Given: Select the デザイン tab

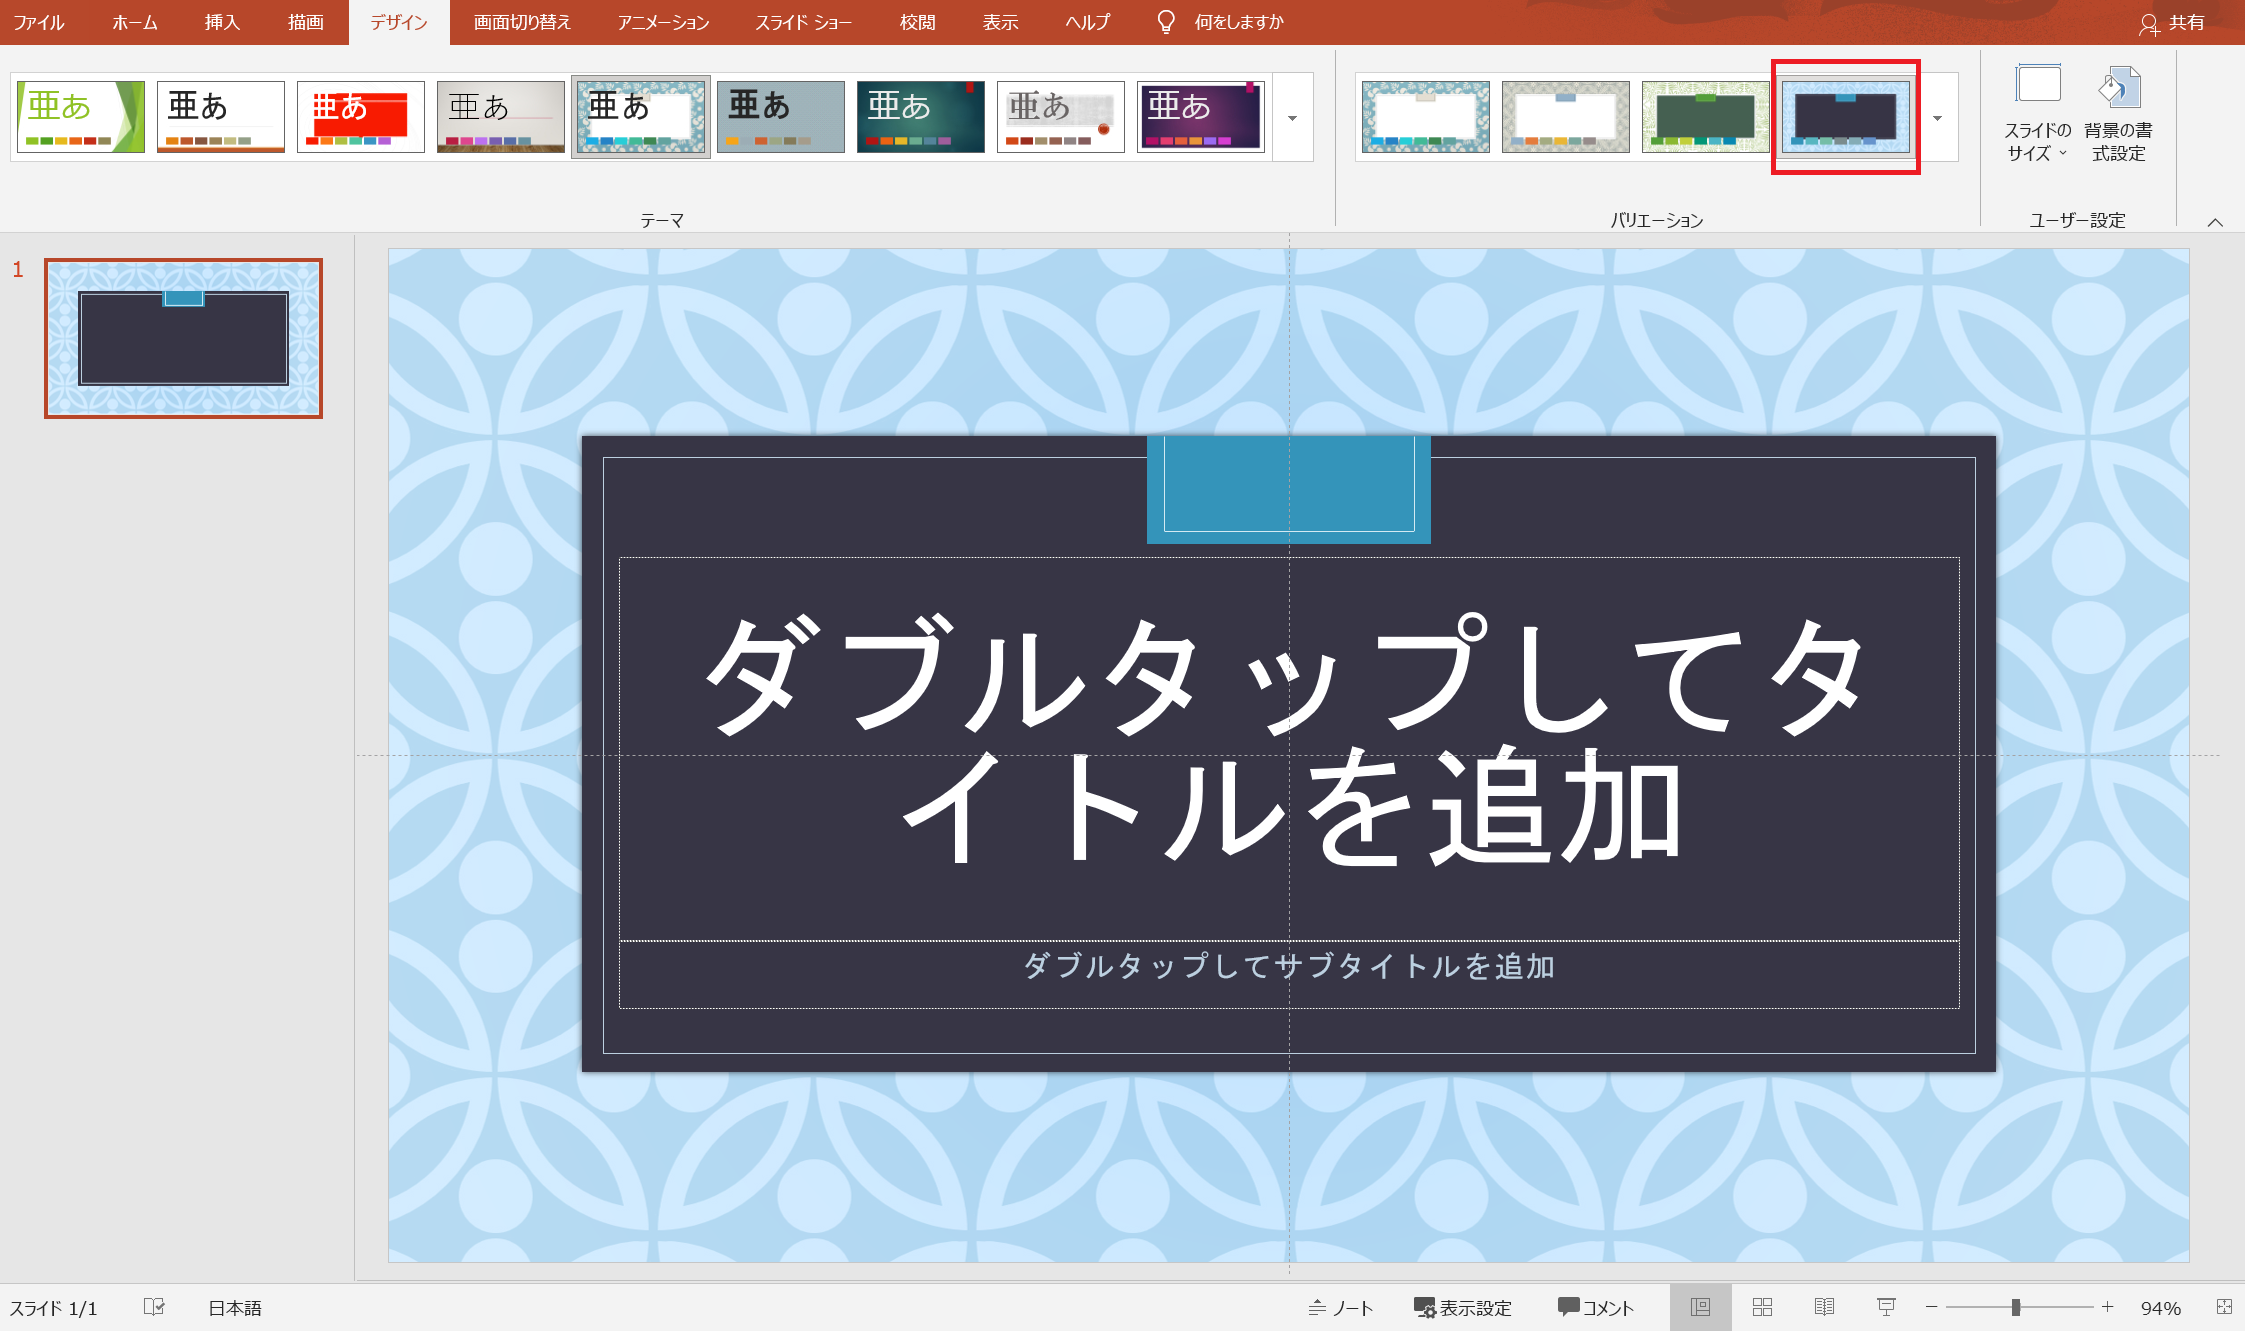Looking at the screenshot, I should [x=399, y=22].
